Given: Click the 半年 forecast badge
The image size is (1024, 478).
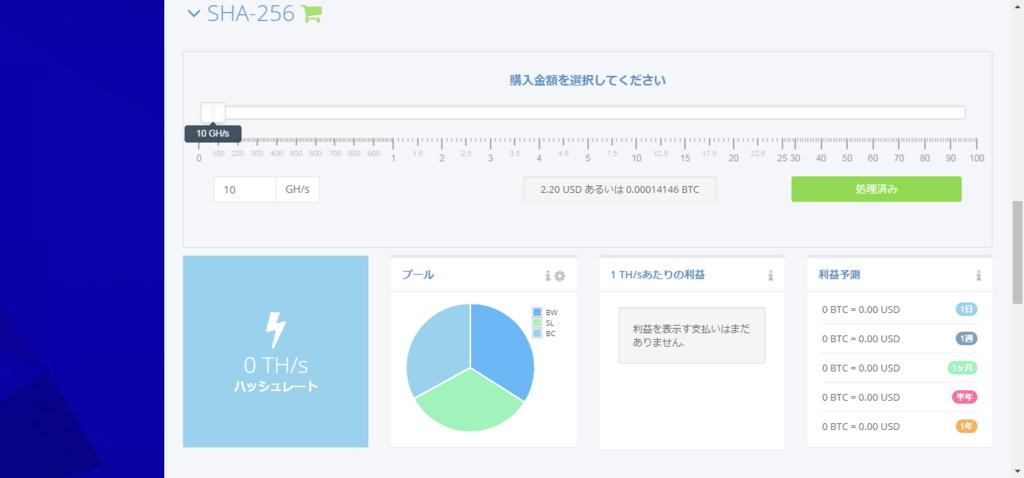Looking at the screenshot, I should coord(965,397).
